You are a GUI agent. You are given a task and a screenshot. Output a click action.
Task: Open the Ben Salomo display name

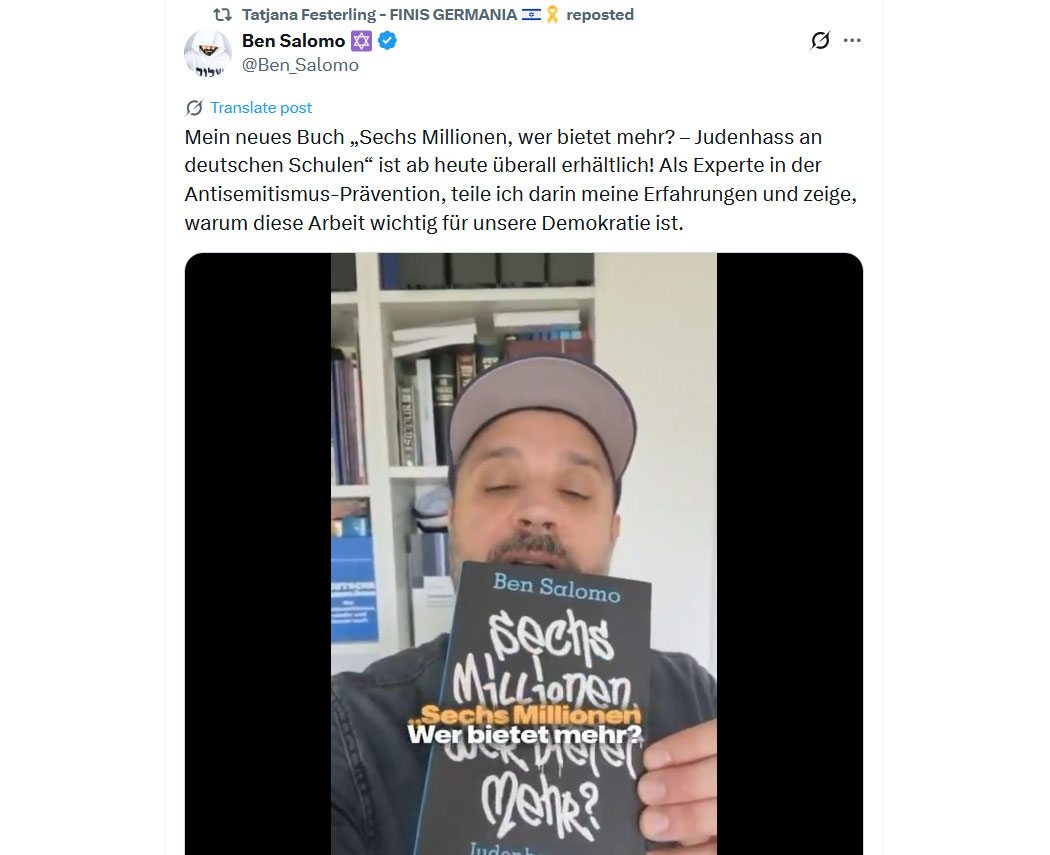coord(293,41)
